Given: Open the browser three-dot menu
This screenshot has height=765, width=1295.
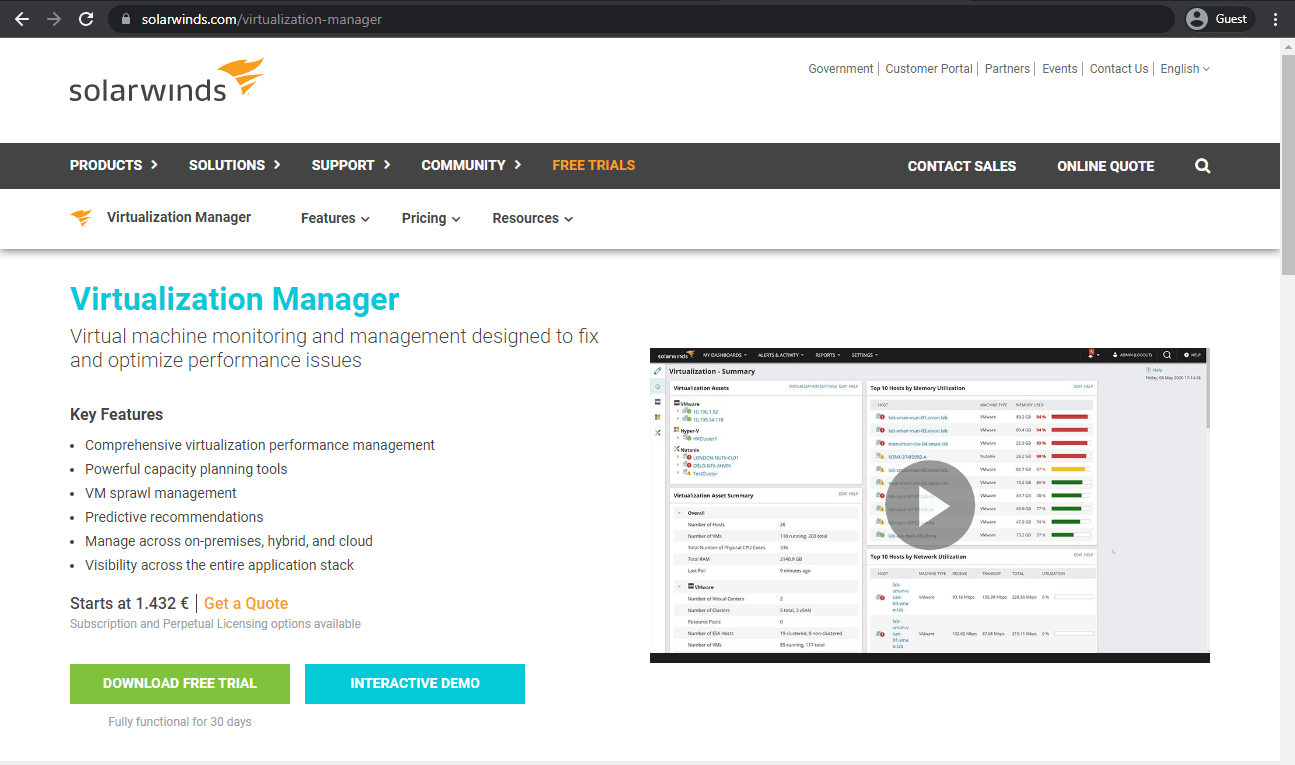Looking at the screenshot, I should point(1274,18).
